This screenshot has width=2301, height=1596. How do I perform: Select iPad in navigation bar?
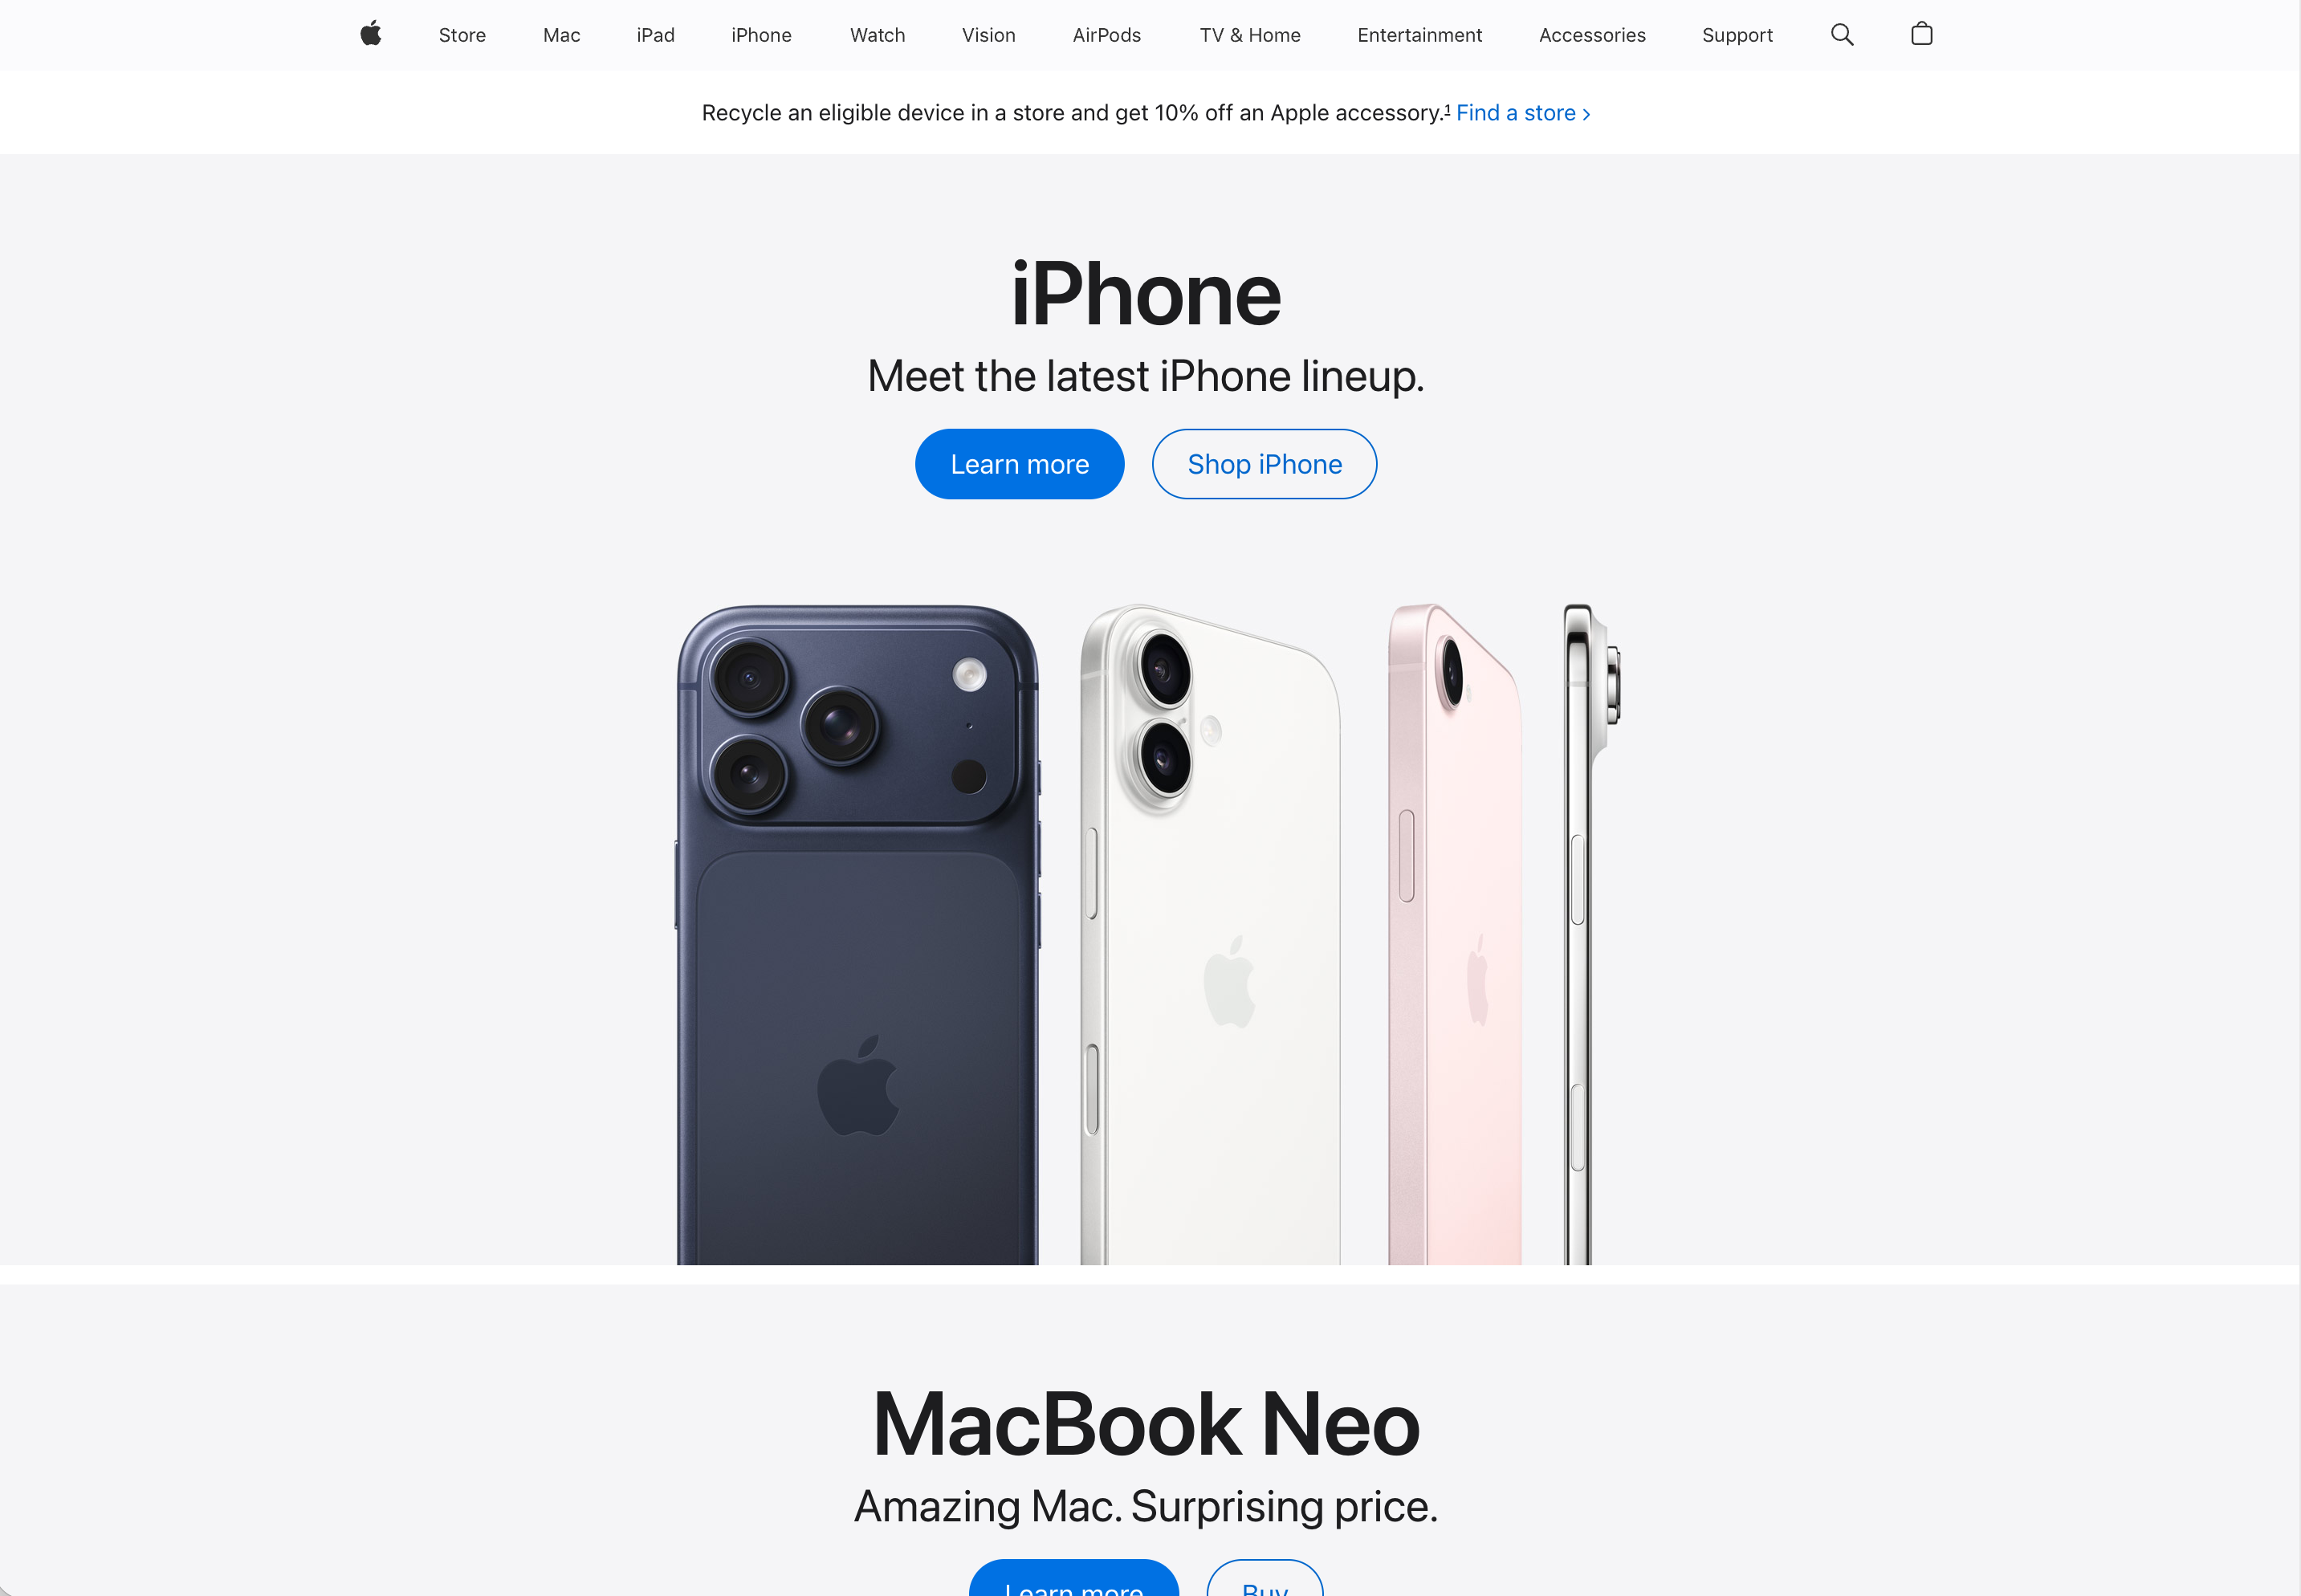[655, 35]
